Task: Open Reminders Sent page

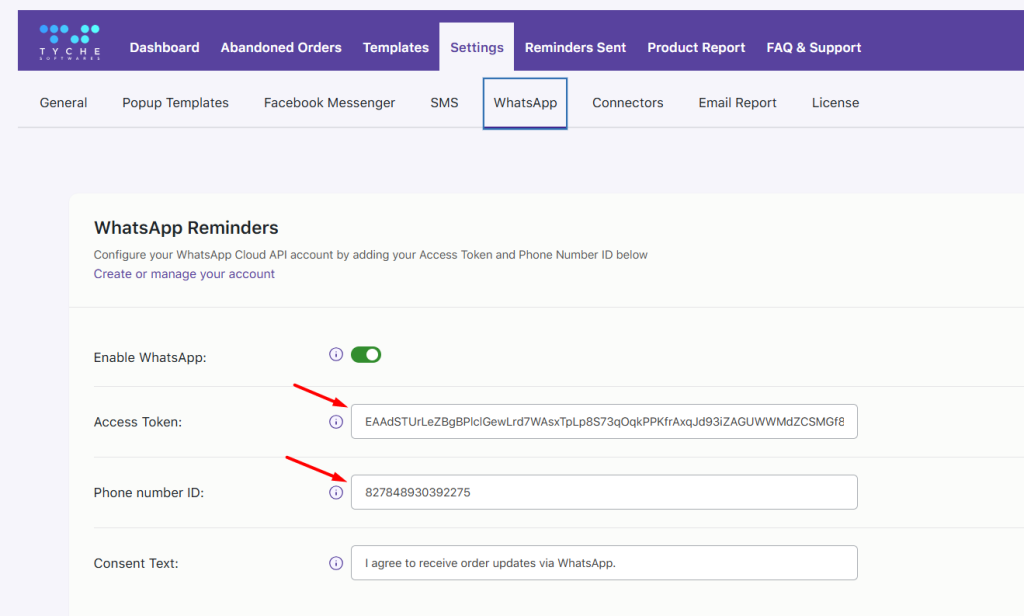Action: click(x=575, y=47)
